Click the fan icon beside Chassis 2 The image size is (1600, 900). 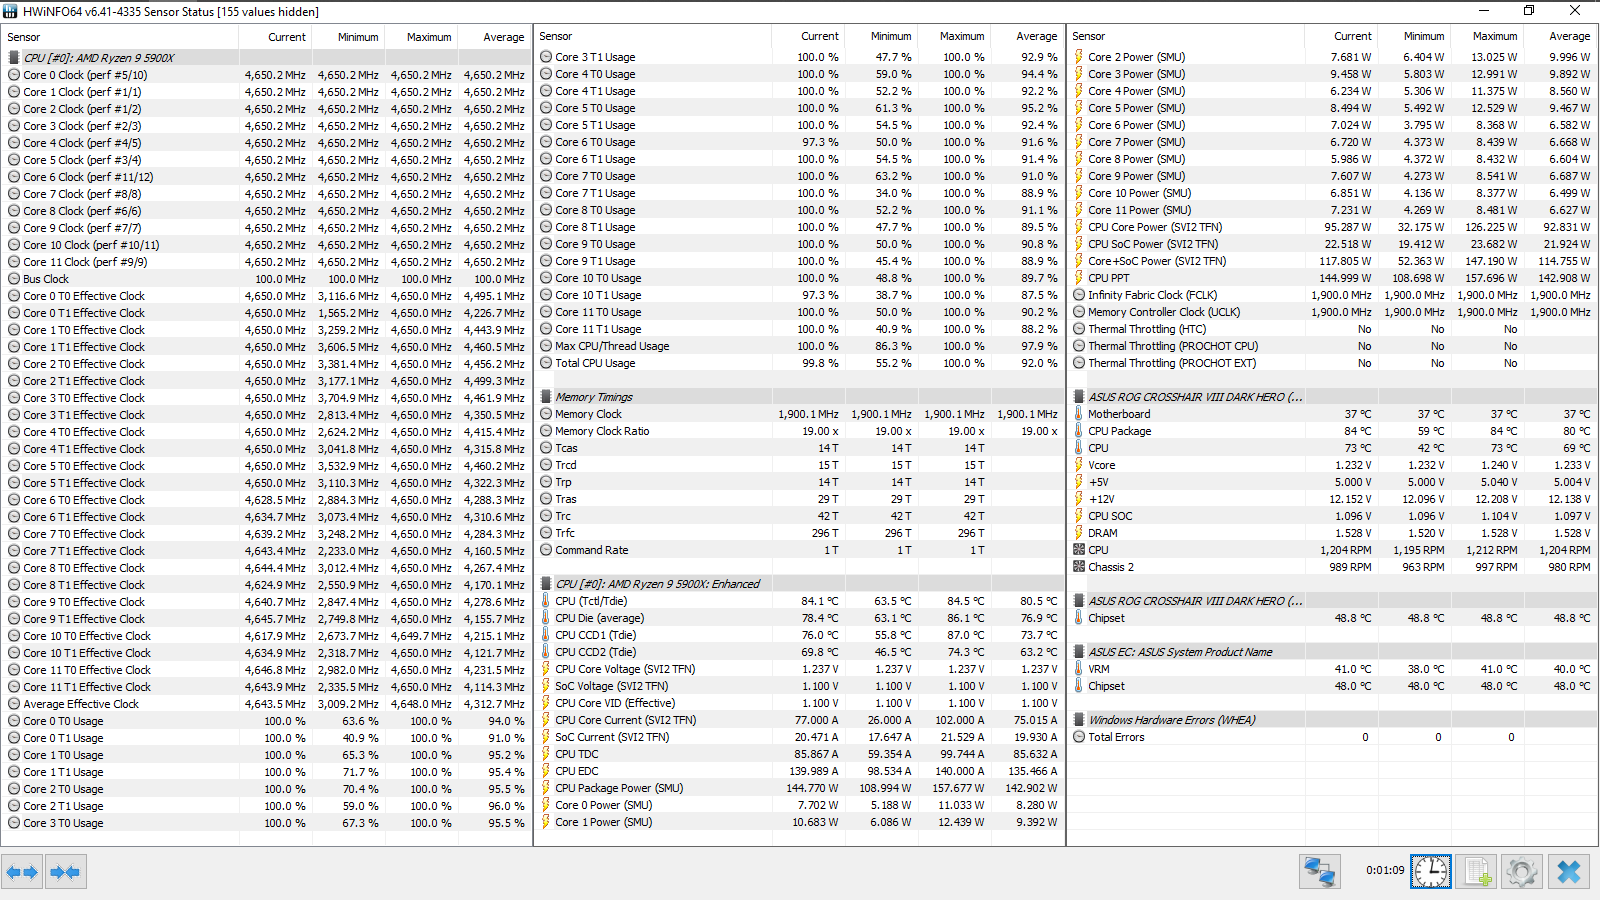[x=1079, y=567]
